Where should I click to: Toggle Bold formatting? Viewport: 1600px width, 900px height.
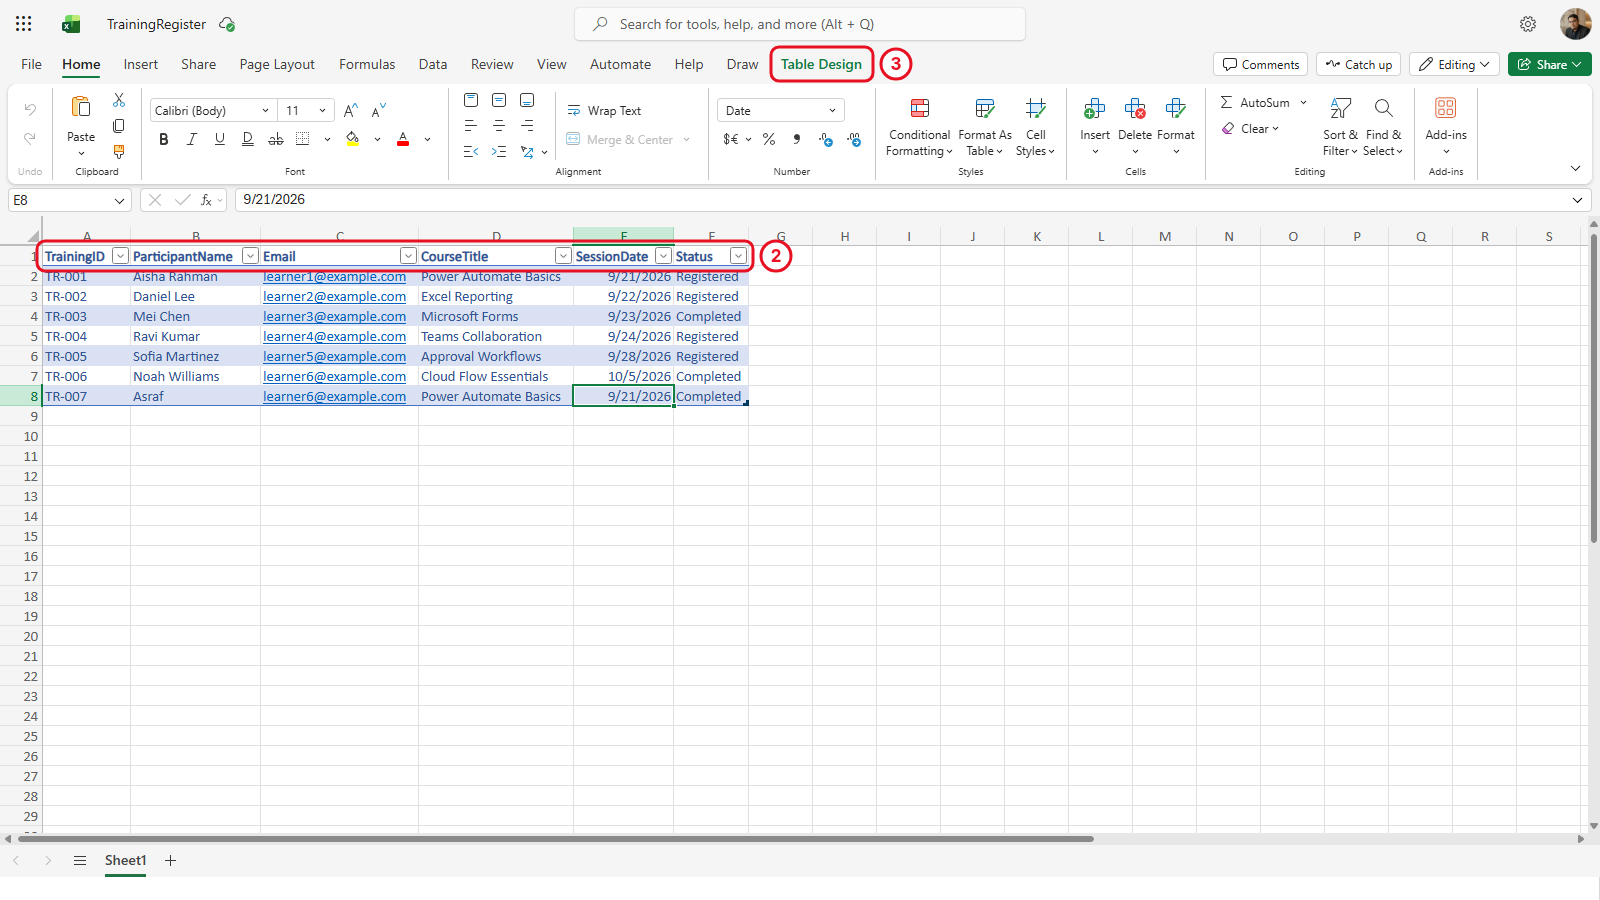click(x=164, y=140)
